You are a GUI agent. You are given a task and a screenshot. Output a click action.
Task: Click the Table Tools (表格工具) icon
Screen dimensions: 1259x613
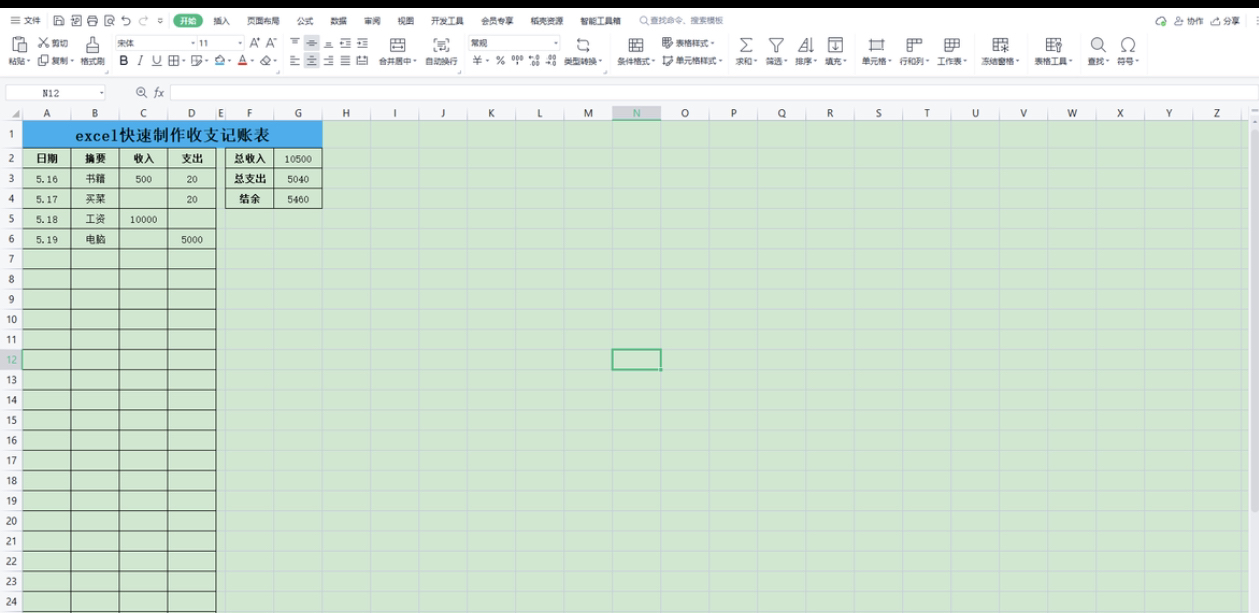click(x=1052, y=45)
